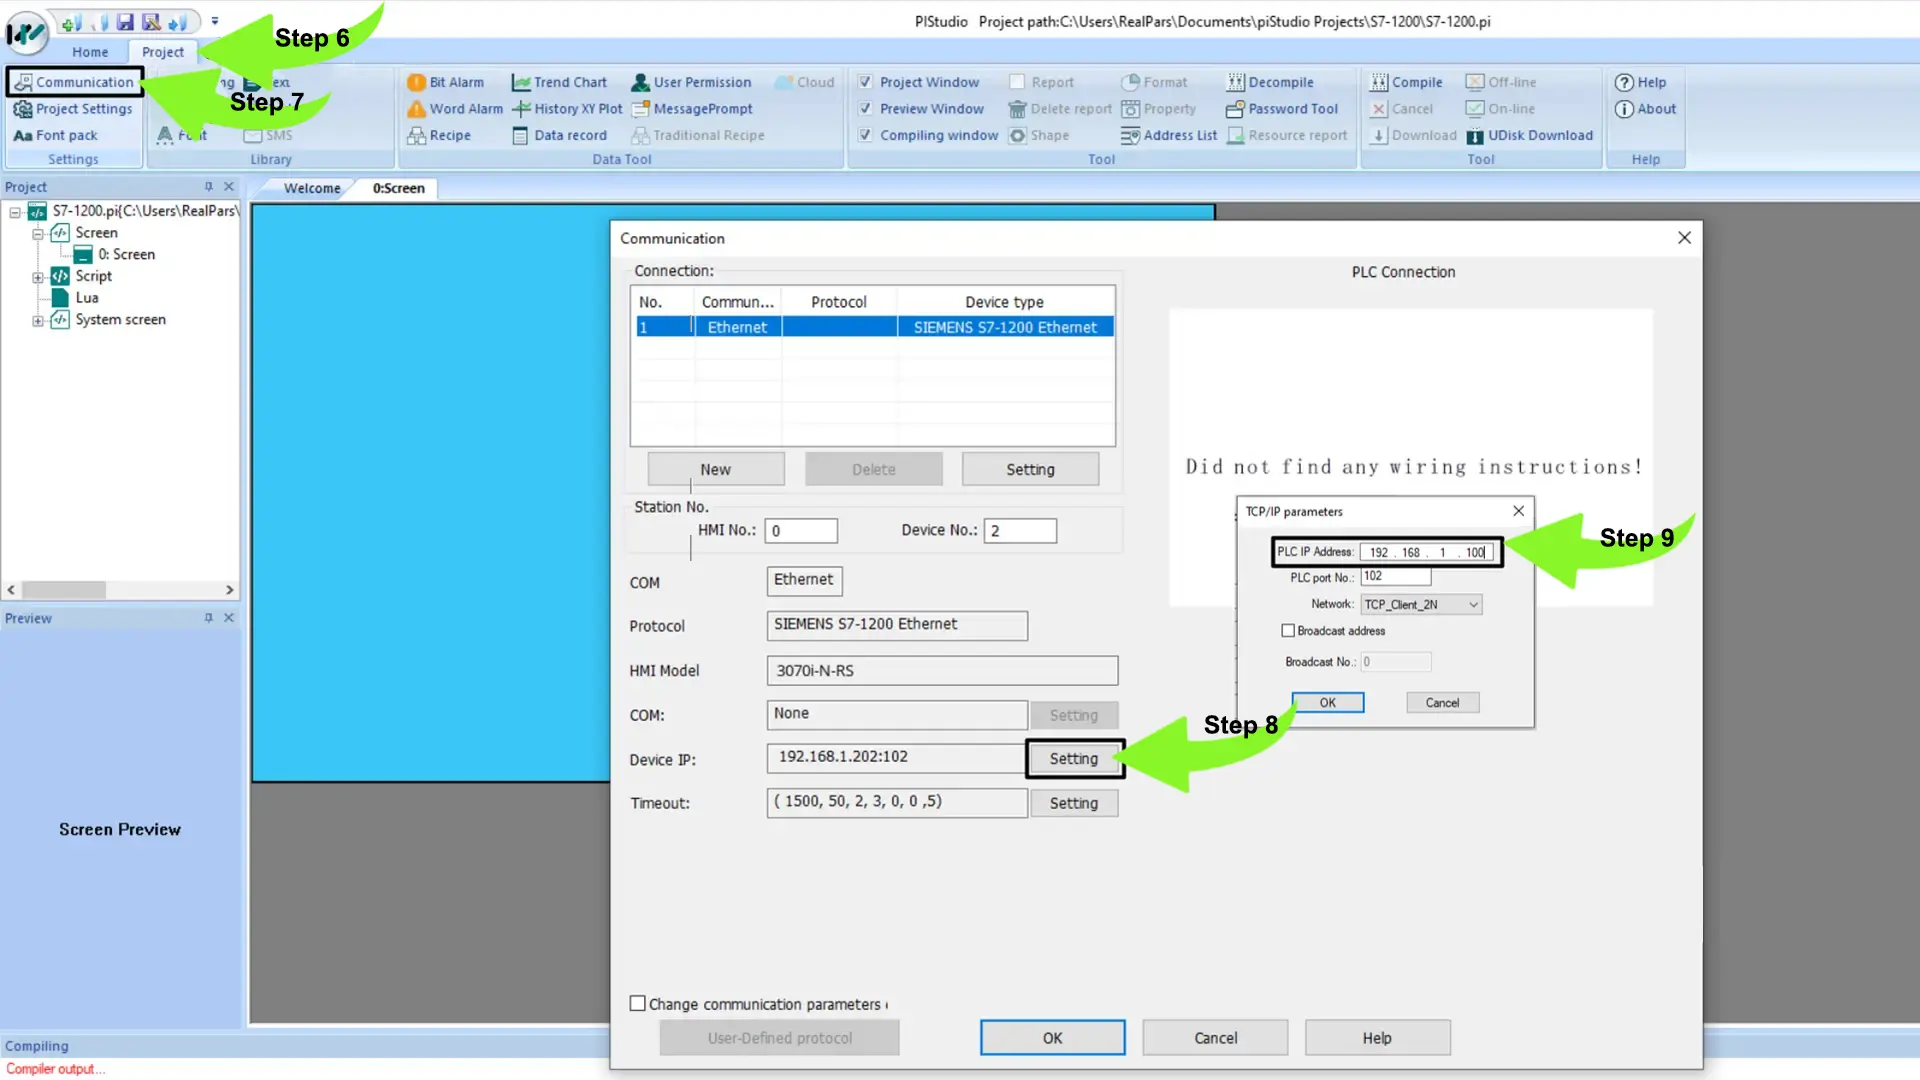Switch to the Project tab

click(x=162, y=50)
